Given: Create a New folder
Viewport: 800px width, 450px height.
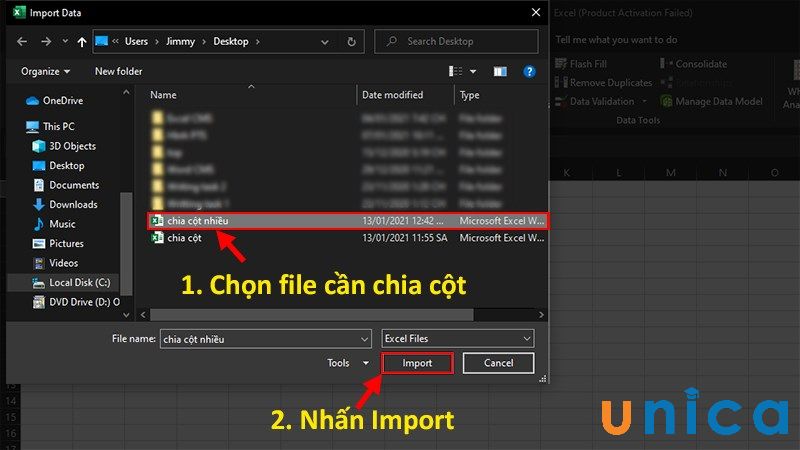Looking at the screenshot, I should (118, 71).
